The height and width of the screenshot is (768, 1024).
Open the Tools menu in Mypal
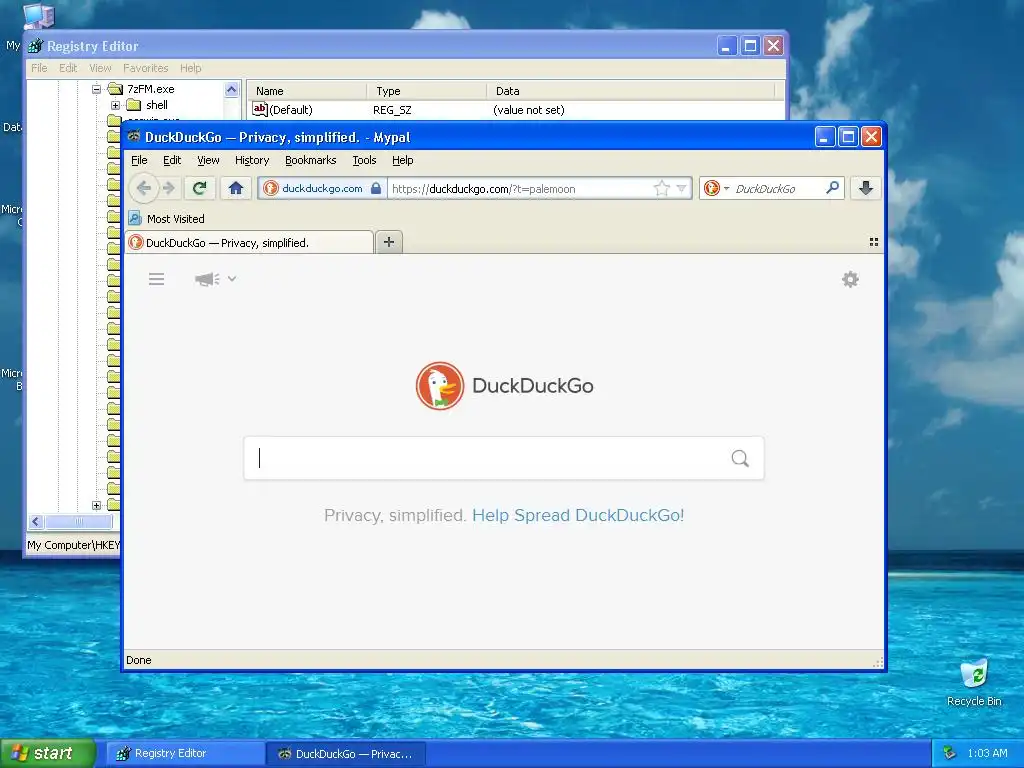point(364,160)
